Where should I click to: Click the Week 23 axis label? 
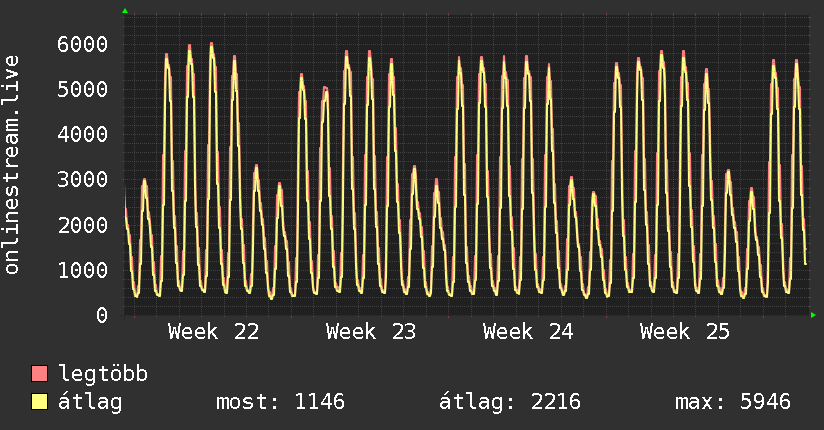click(x=371, y=332)
